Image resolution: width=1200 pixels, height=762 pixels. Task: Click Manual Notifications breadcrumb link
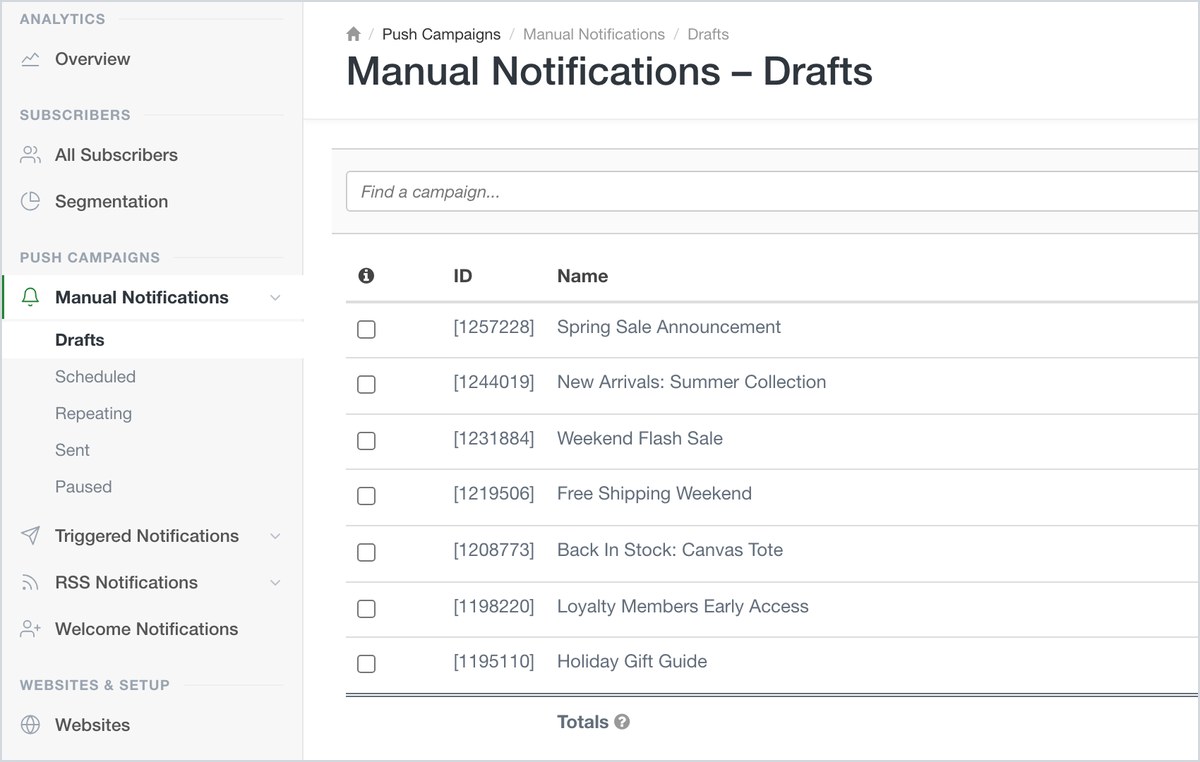(594, 34)
